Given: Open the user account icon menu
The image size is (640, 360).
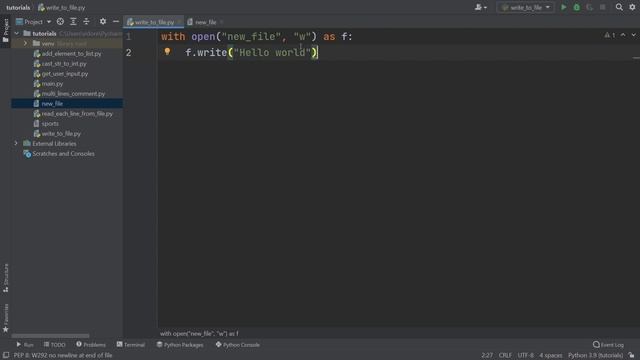Looking at the screenshot, I should (480, 7).
